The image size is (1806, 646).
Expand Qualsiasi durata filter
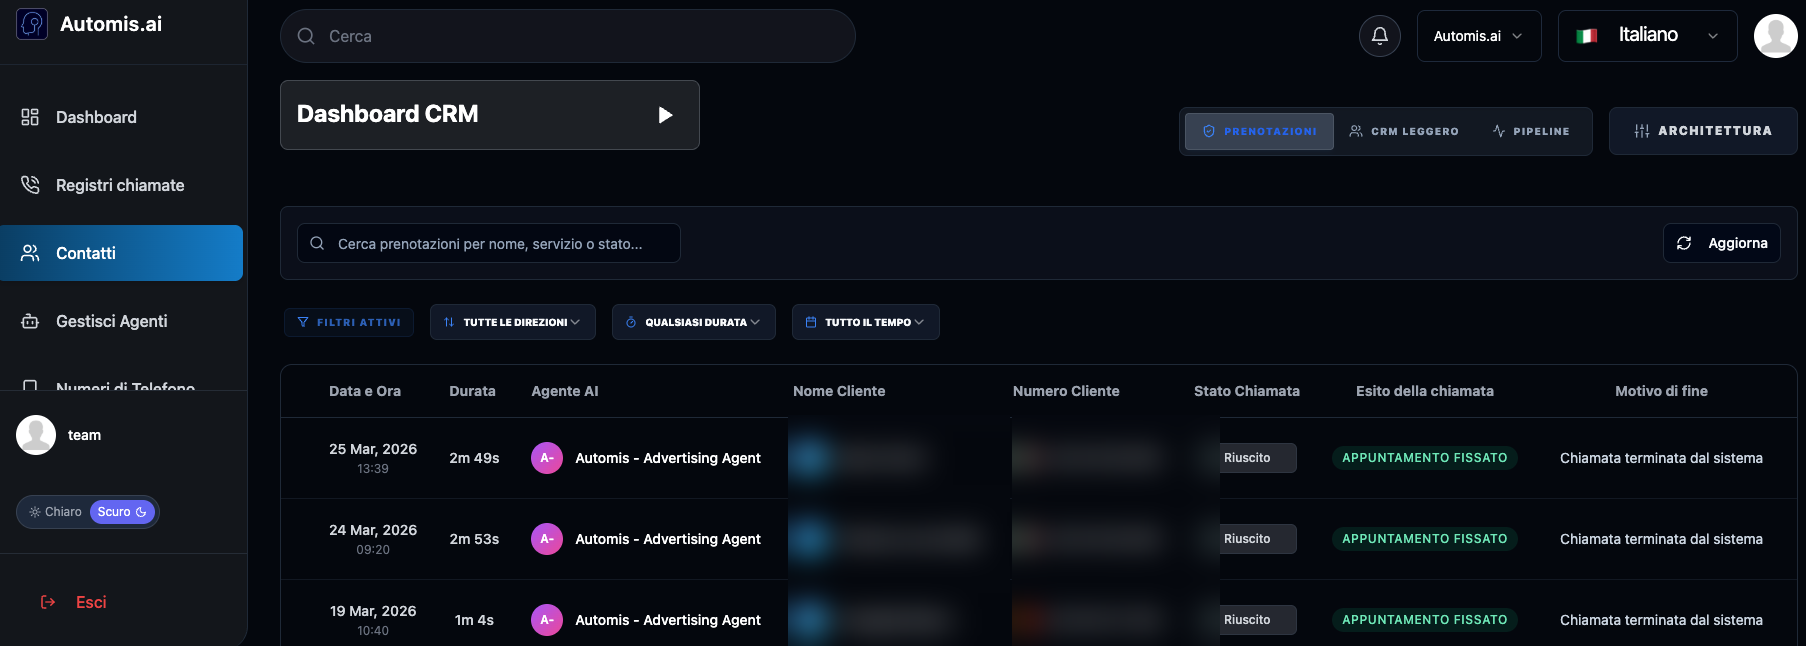tap(694, 322)
